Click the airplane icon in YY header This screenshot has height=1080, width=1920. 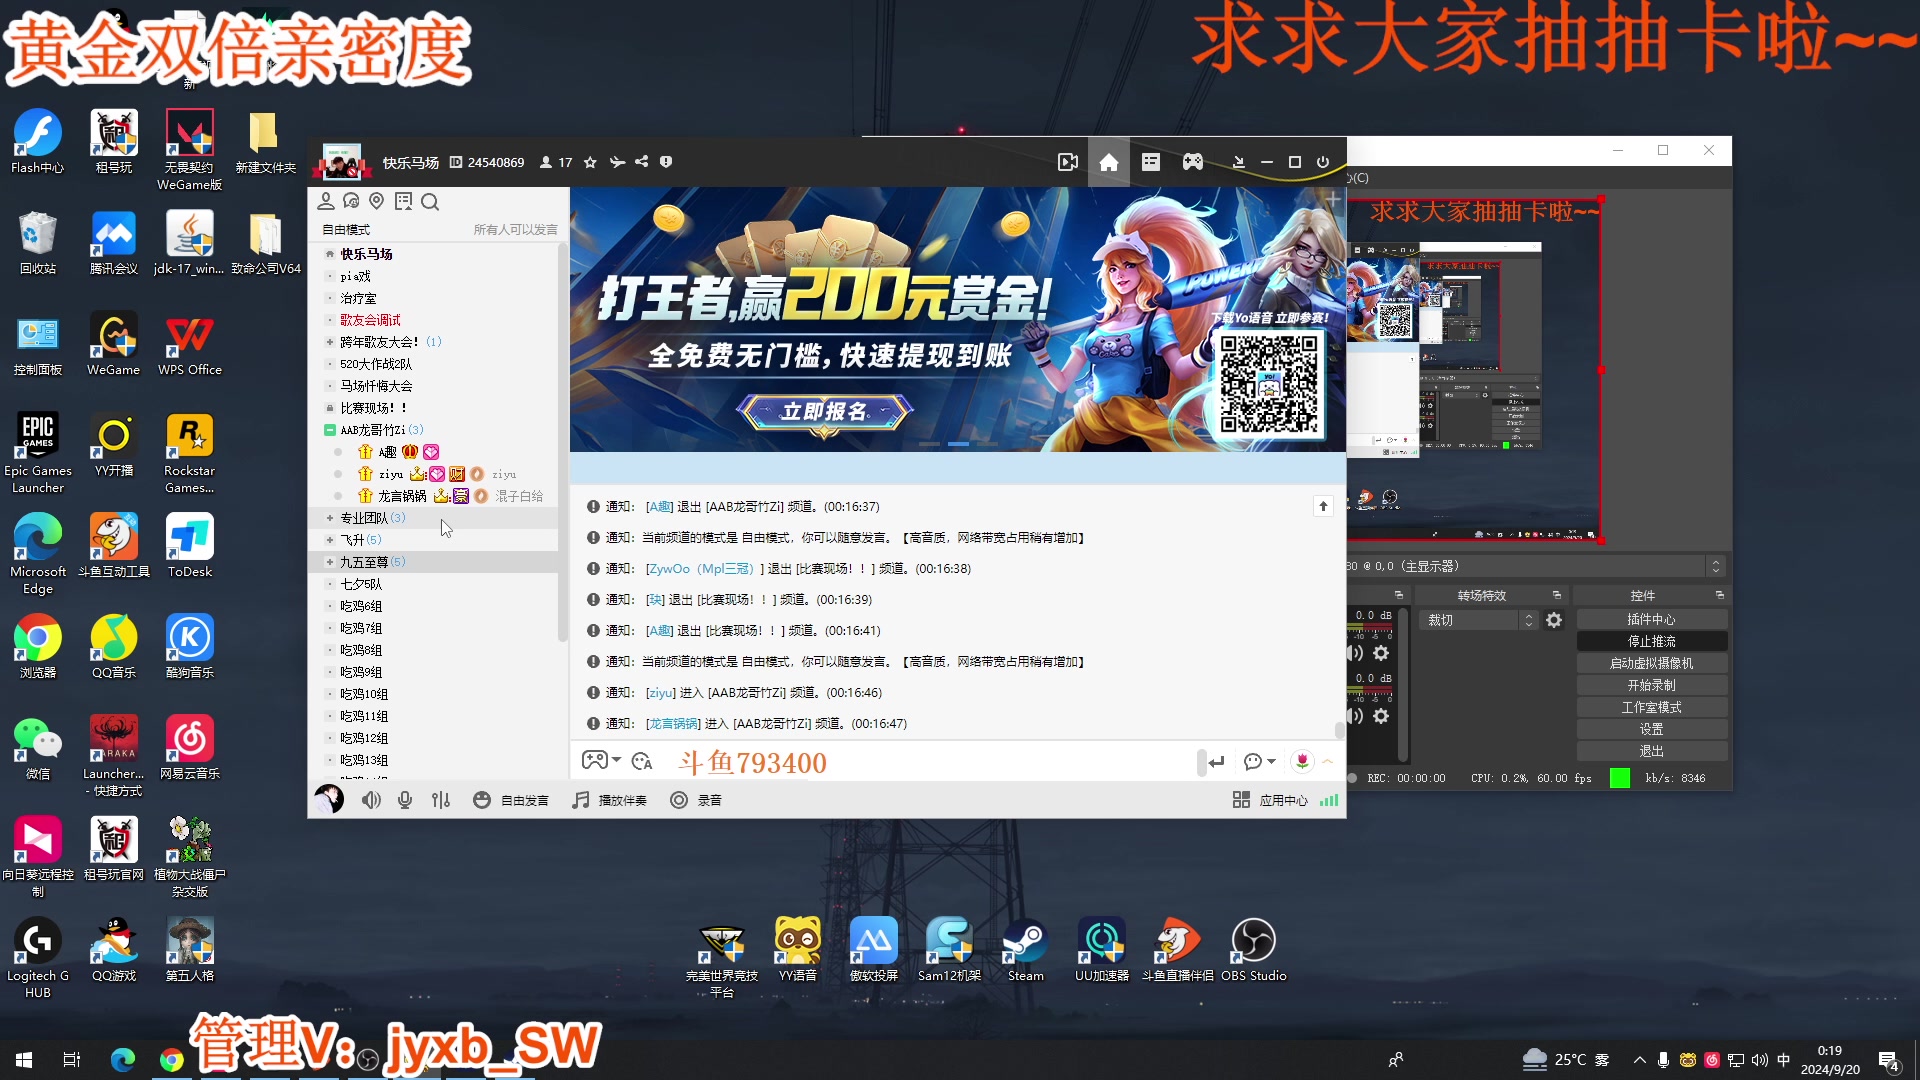[617, 162]
